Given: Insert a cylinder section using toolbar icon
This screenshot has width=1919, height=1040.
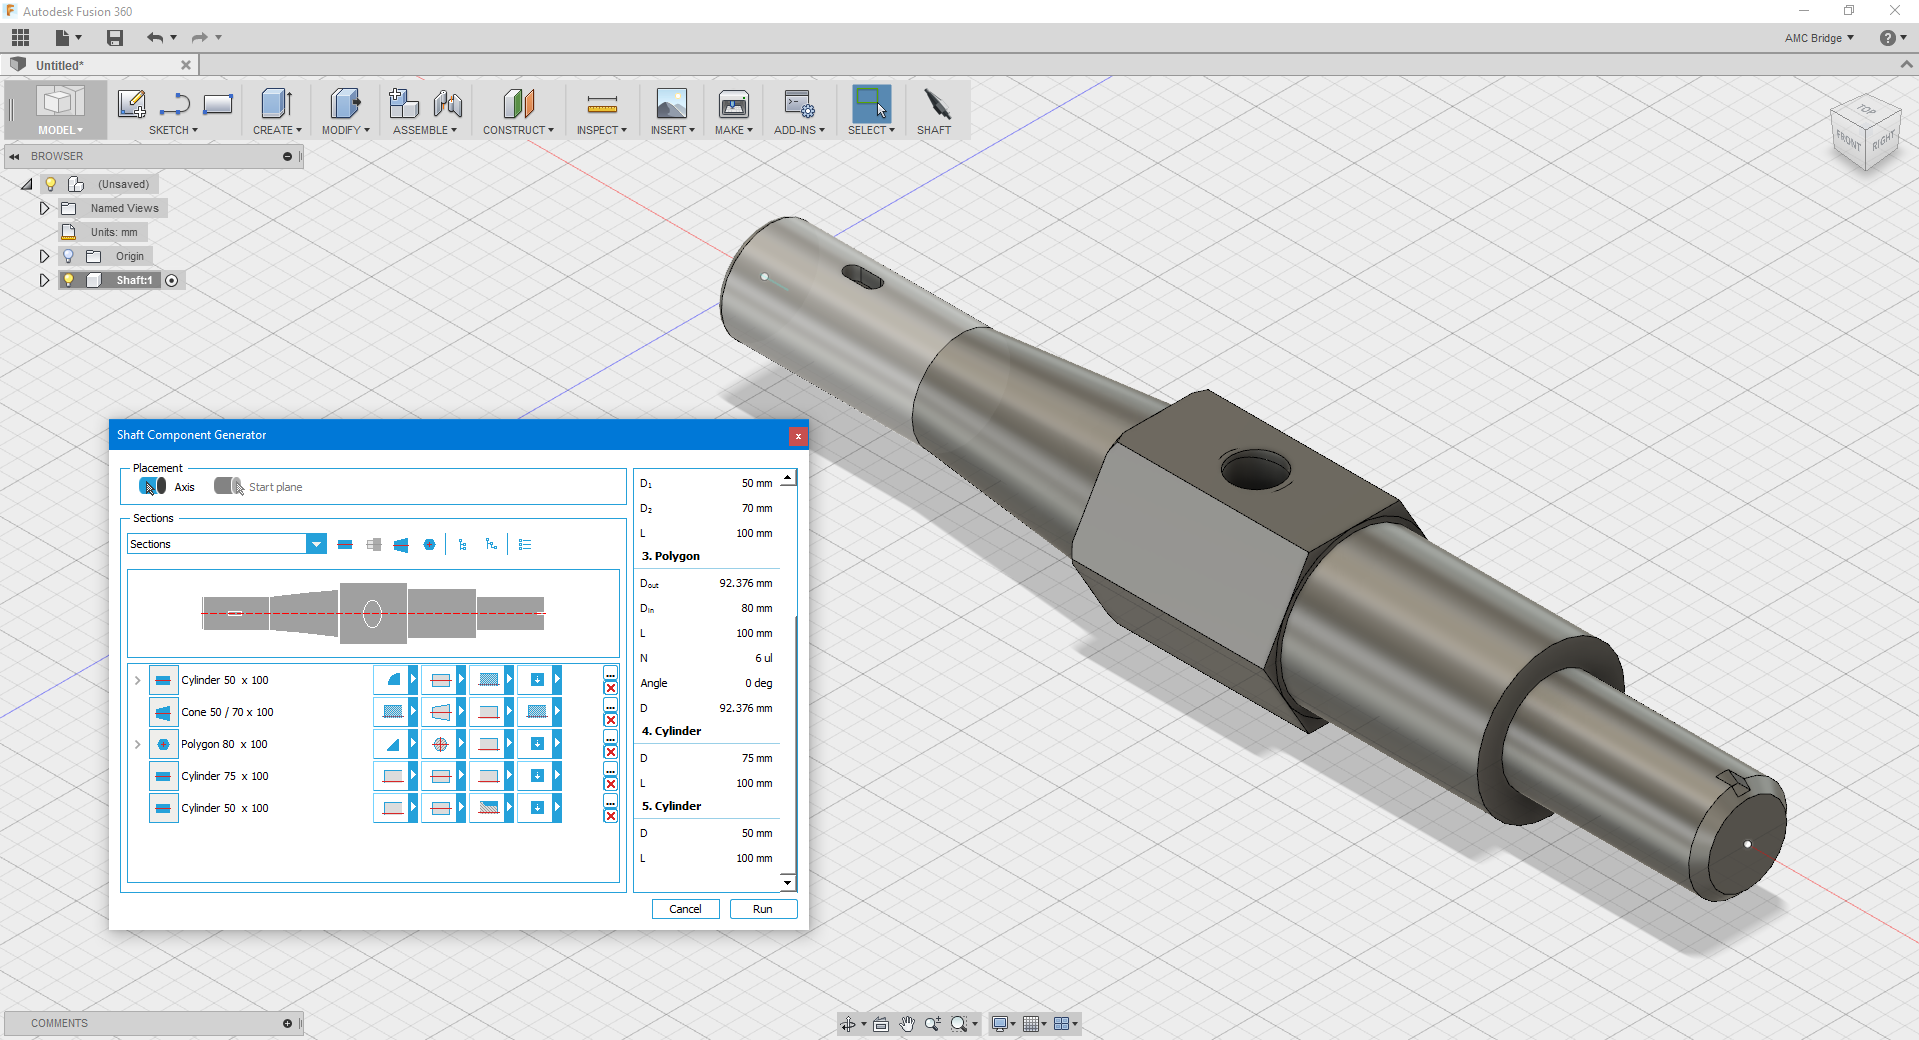Looking at the screenshot, I should click(x=345, y=545).
